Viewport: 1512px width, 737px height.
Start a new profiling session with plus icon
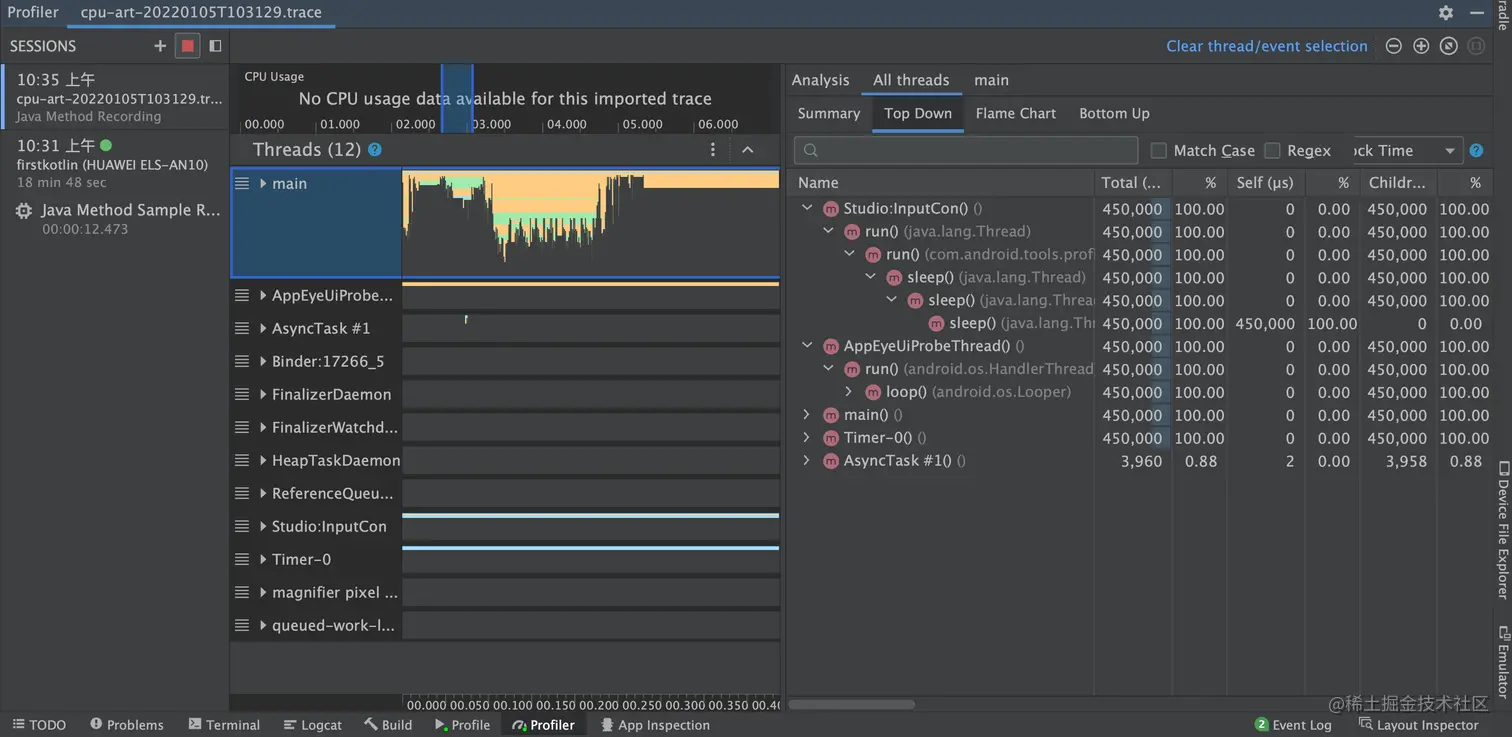click(160, 46)
